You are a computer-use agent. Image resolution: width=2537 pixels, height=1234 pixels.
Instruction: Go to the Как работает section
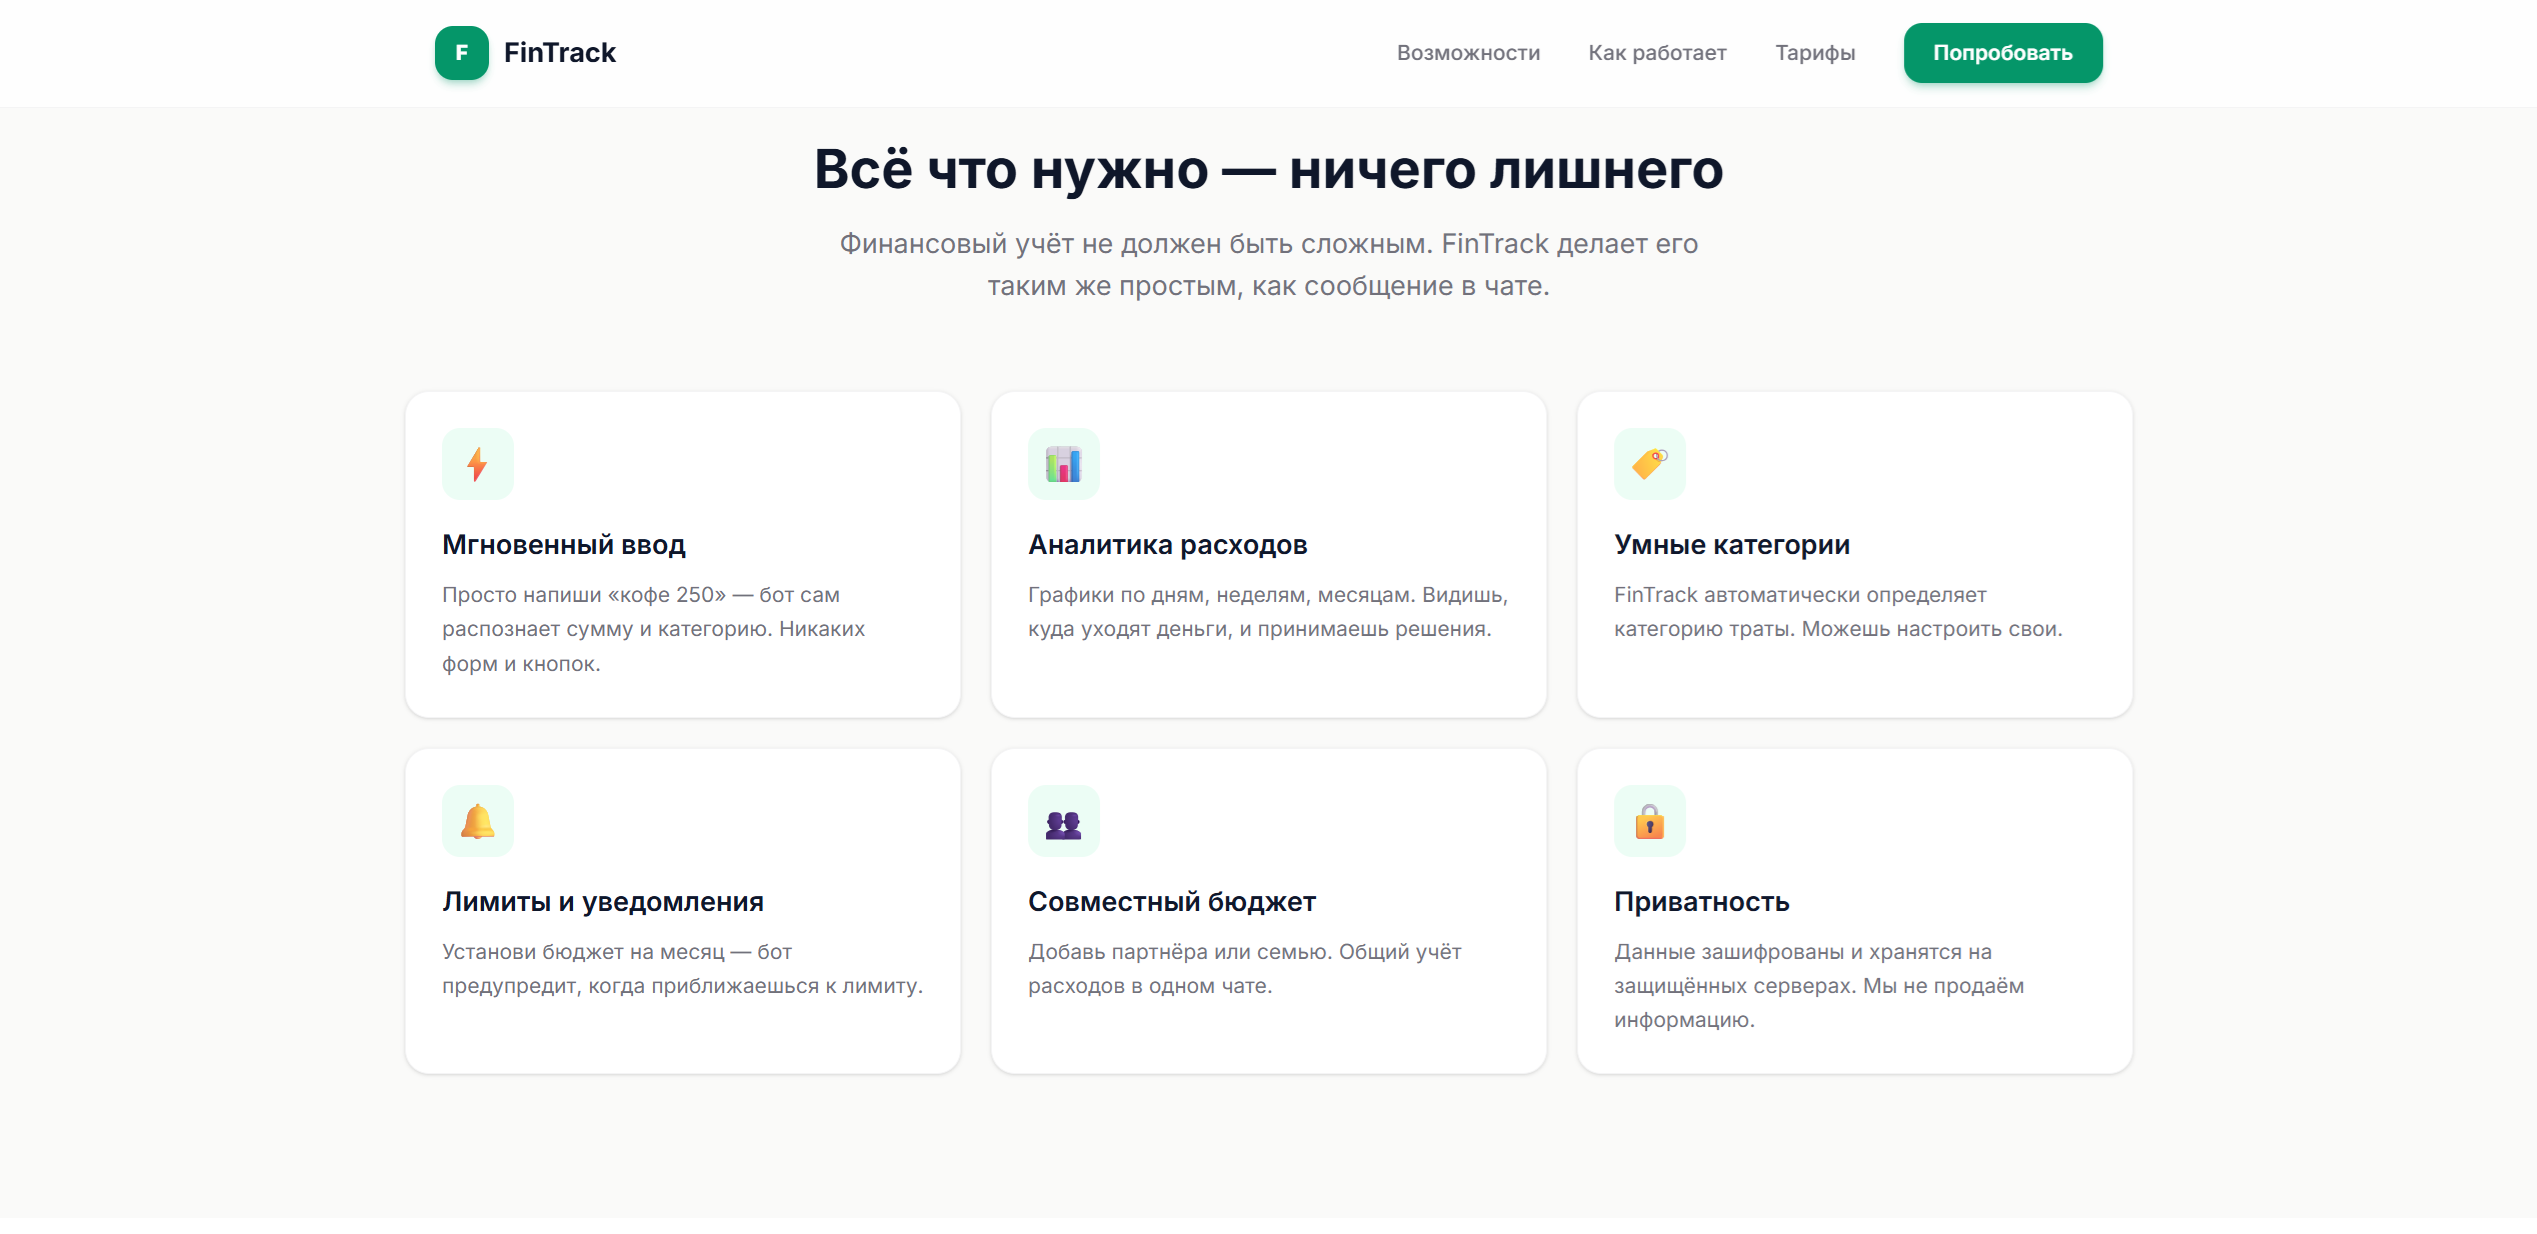coord(1656,52)
